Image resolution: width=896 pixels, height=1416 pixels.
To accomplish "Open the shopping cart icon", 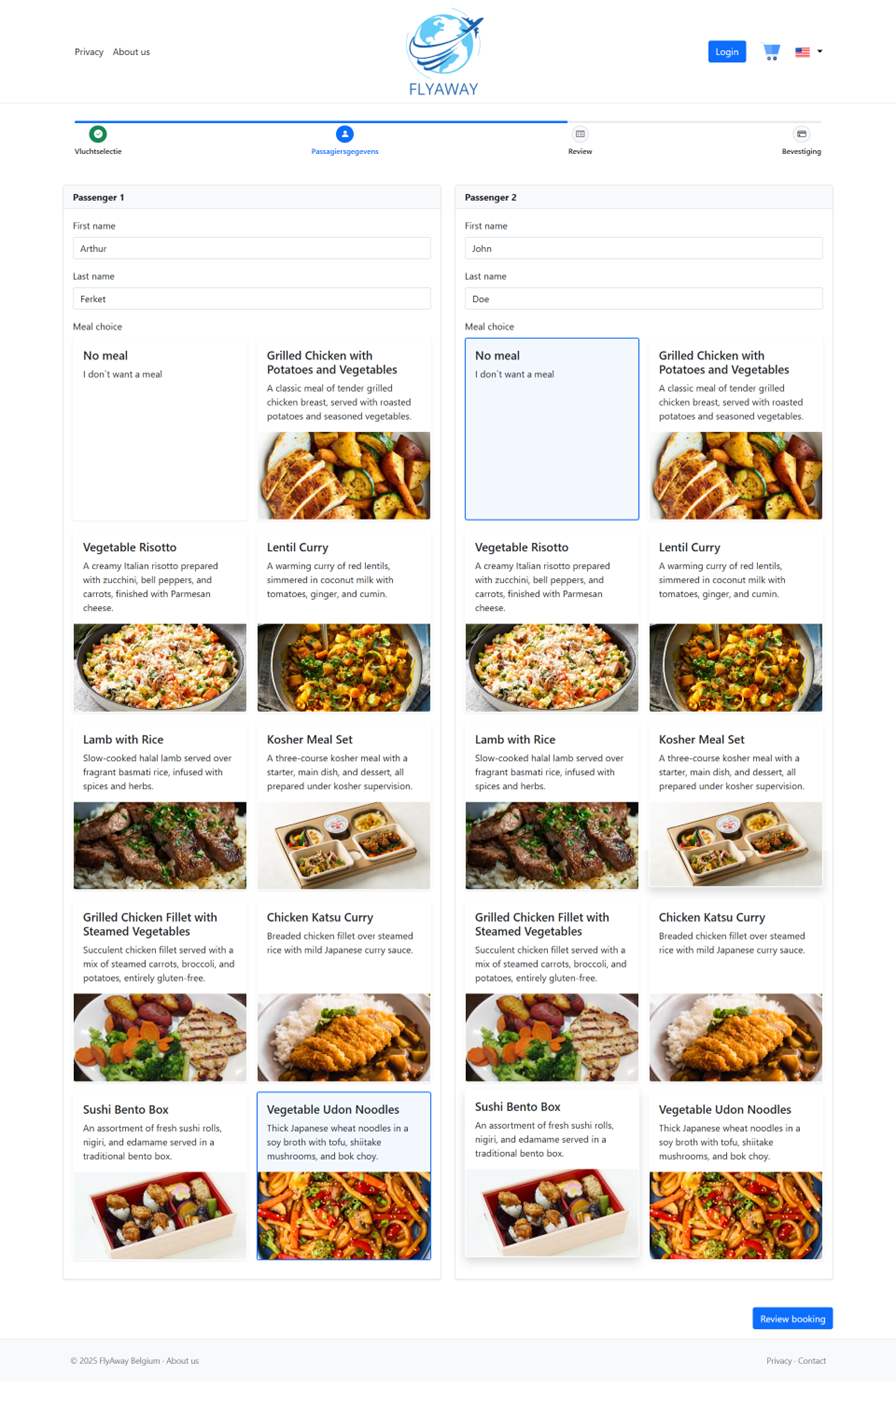I will [771, 52].
